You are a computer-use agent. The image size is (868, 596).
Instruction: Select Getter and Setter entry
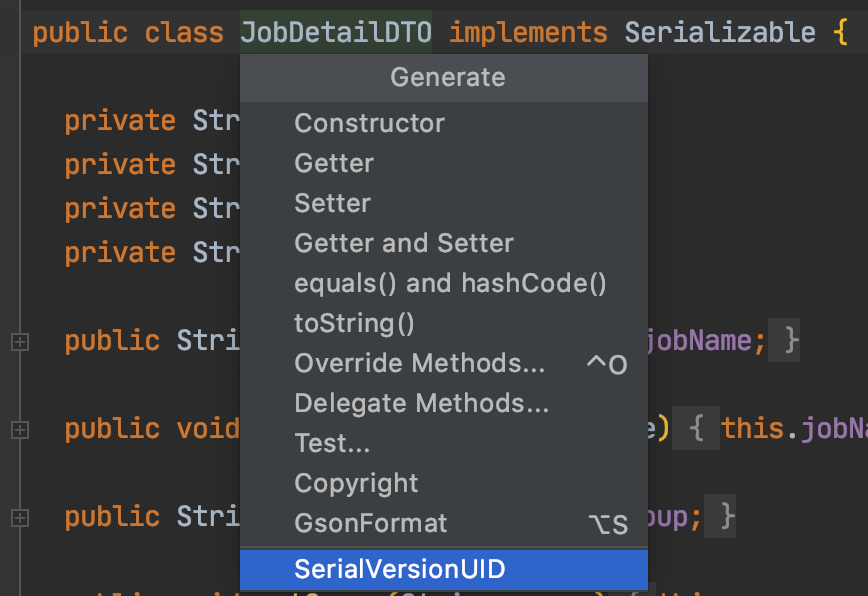point(403,243)
